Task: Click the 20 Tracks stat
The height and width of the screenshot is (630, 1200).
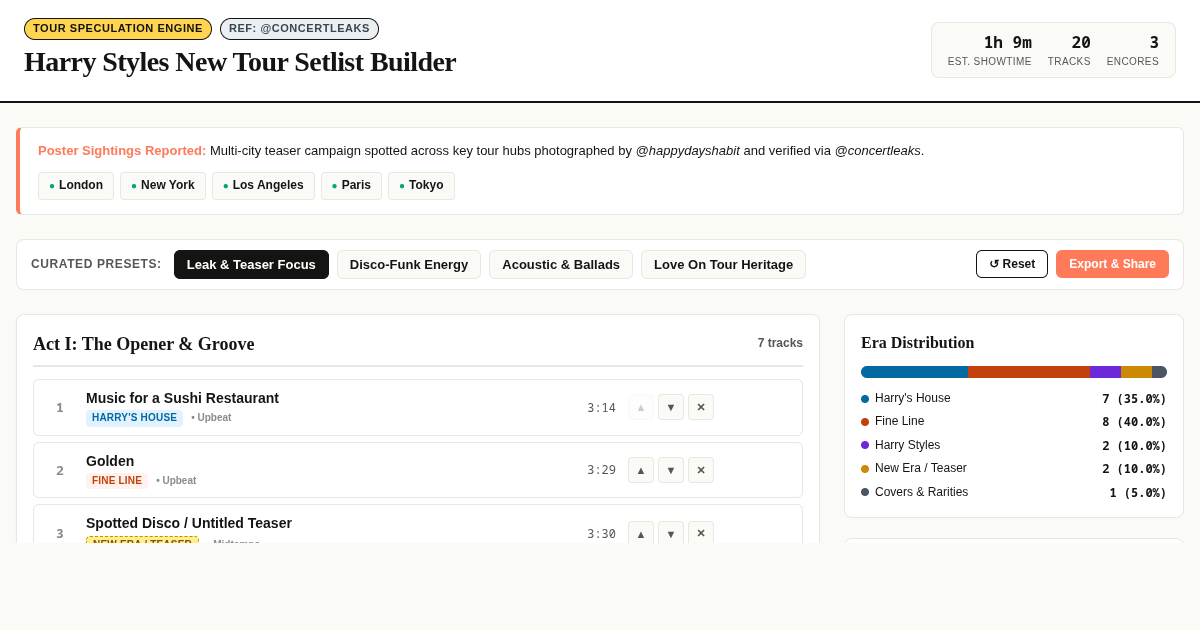Action: 1069,50
